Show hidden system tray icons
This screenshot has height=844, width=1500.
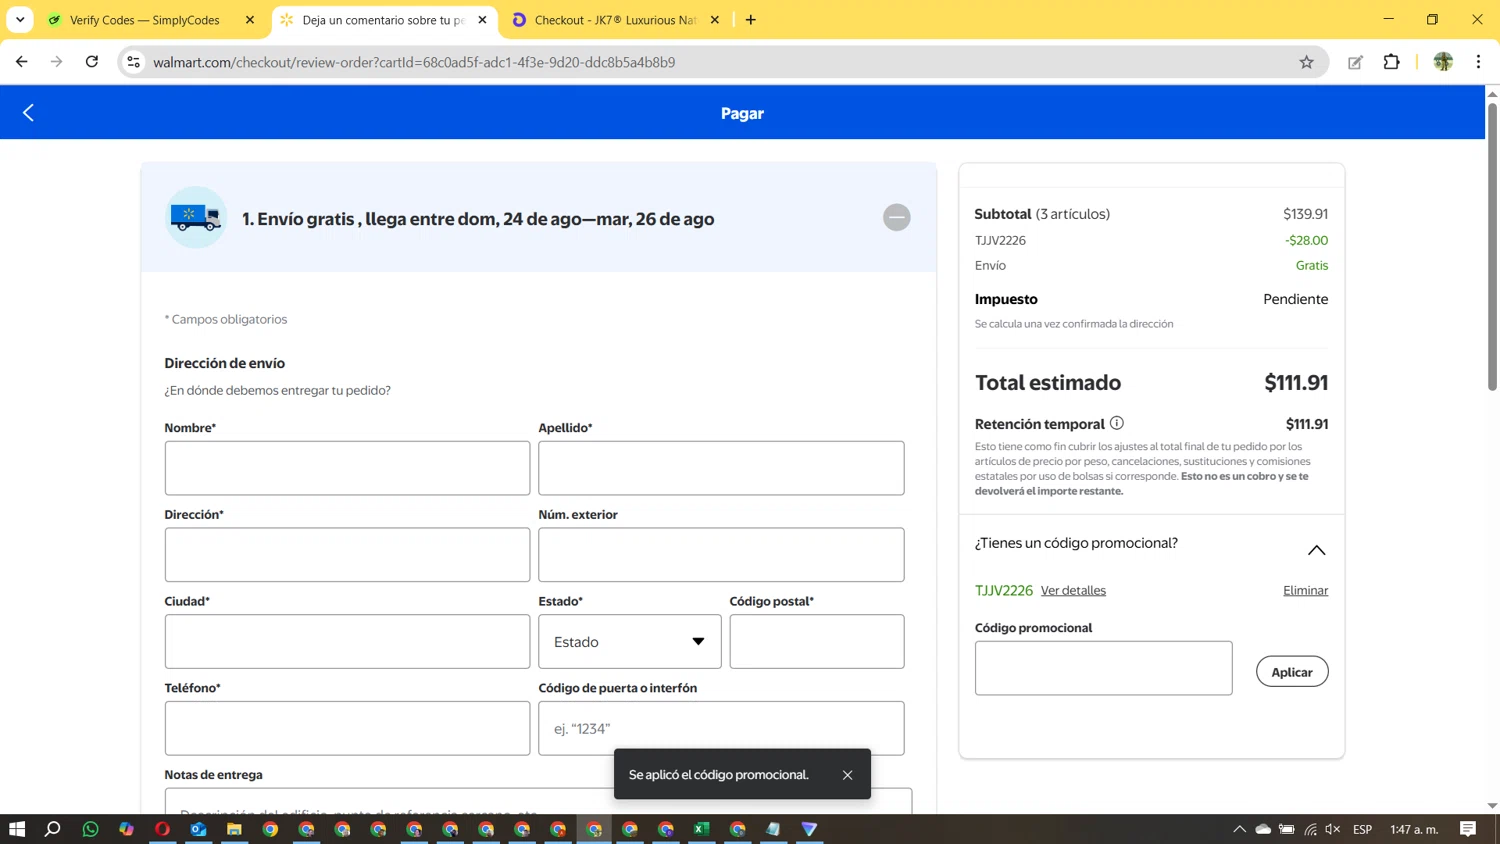point(1239,829)
